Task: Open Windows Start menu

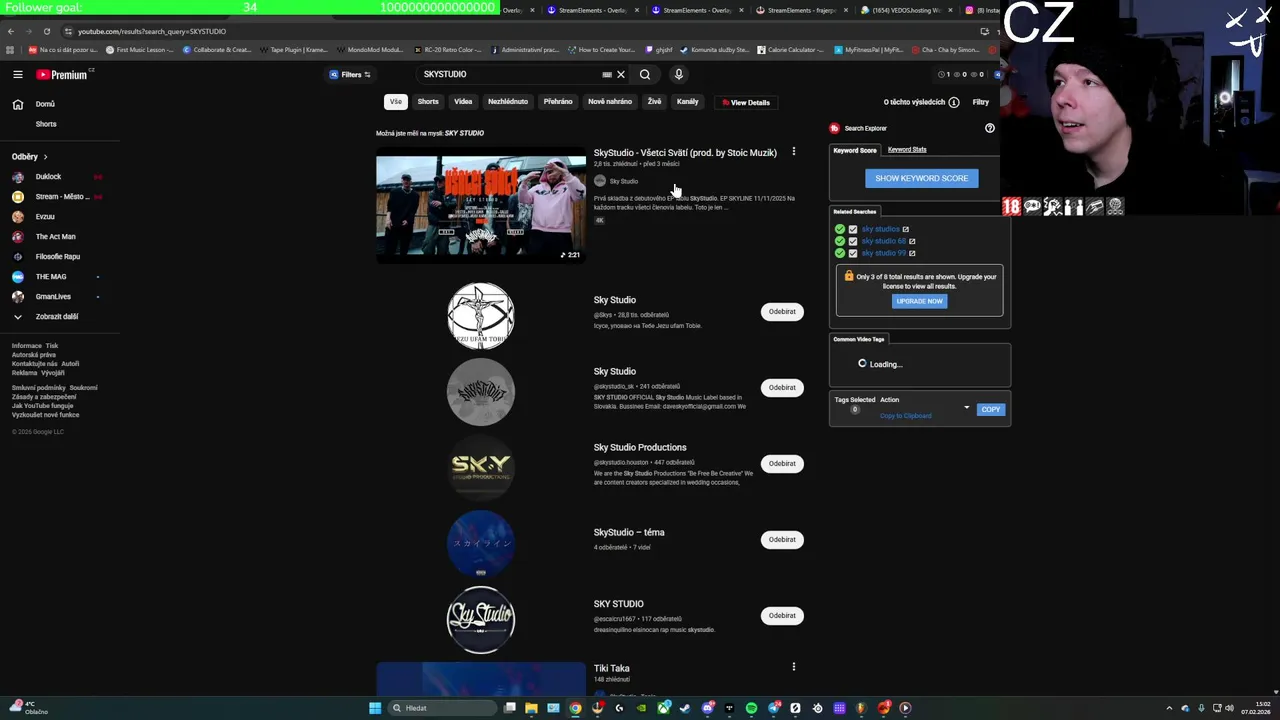Action: [375, 708]
